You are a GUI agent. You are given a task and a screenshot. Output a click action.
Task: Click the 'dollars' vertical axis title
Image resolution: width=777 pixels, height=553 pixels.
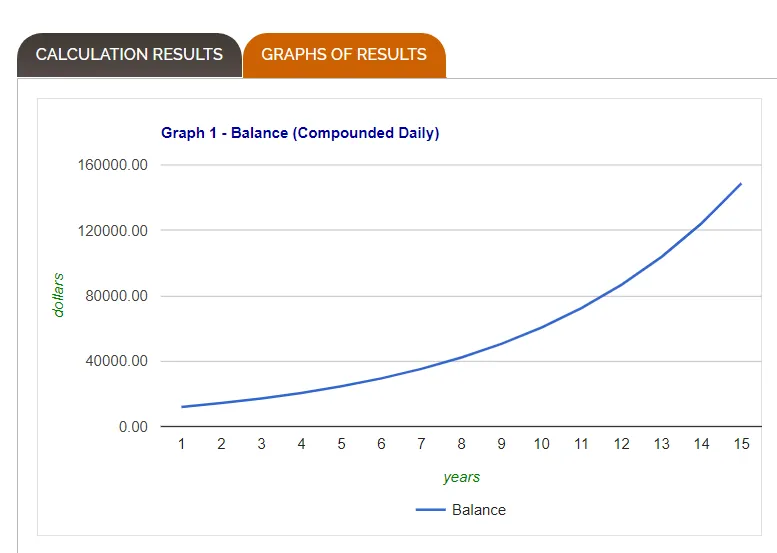click(58, 295)
